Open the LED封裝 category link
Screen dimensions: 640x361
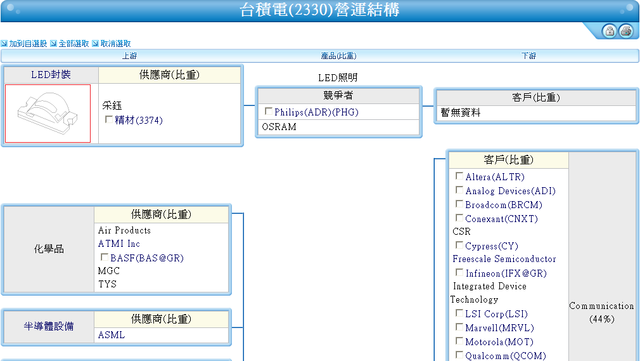click(51, 75)
